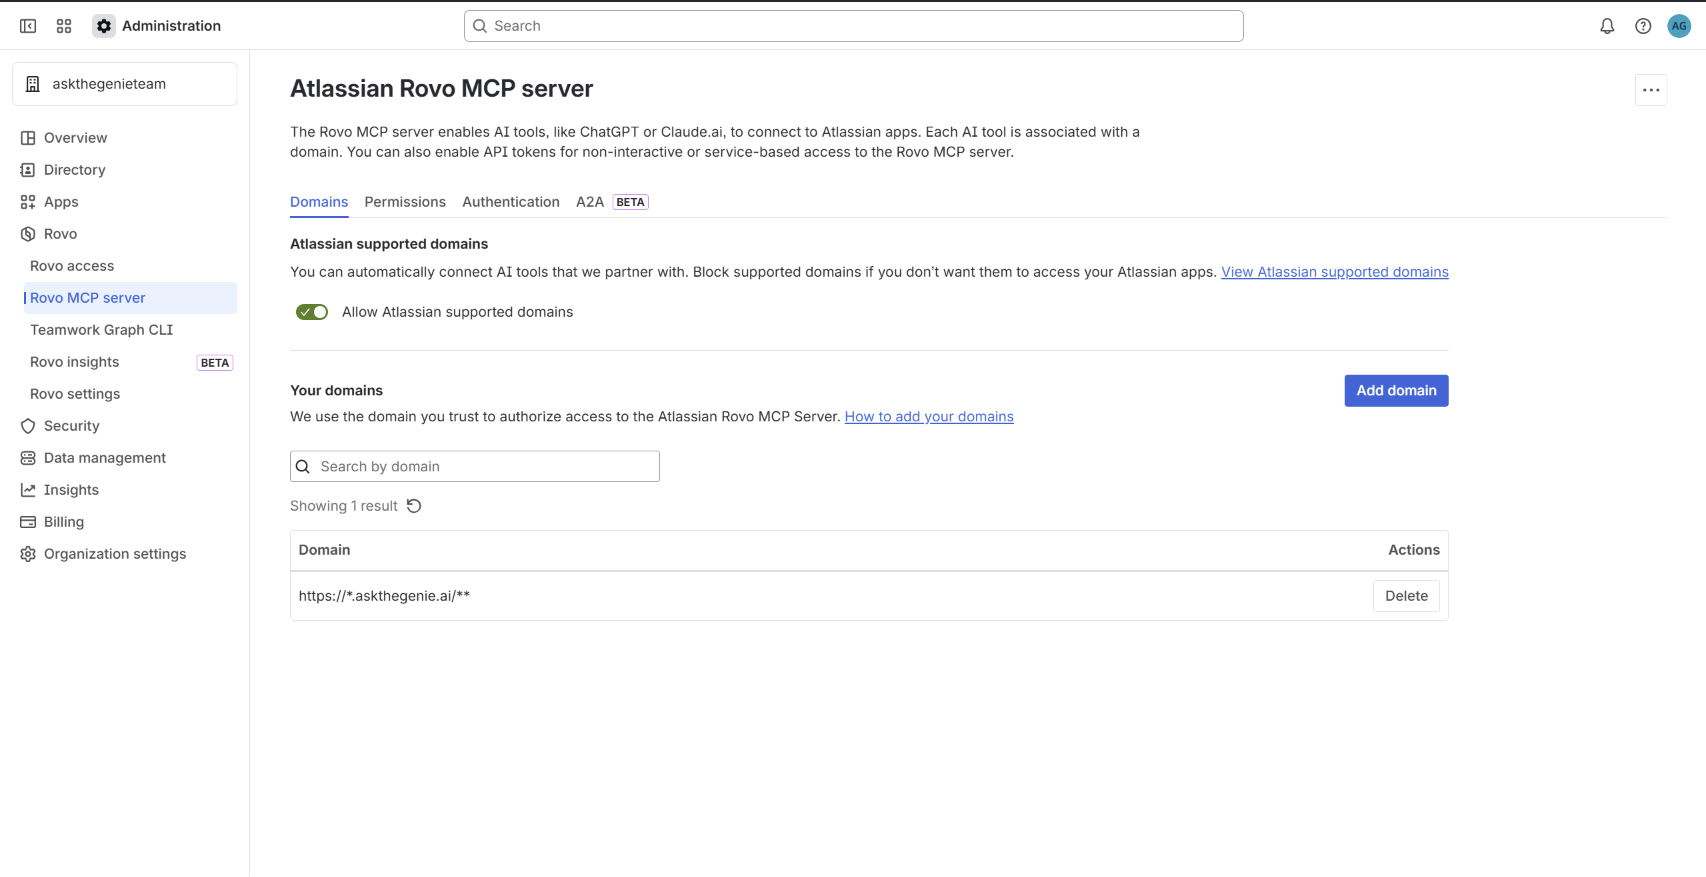Open Rovo insights page
This screenshot has height=877, width=1706.
tap(130, 362)
